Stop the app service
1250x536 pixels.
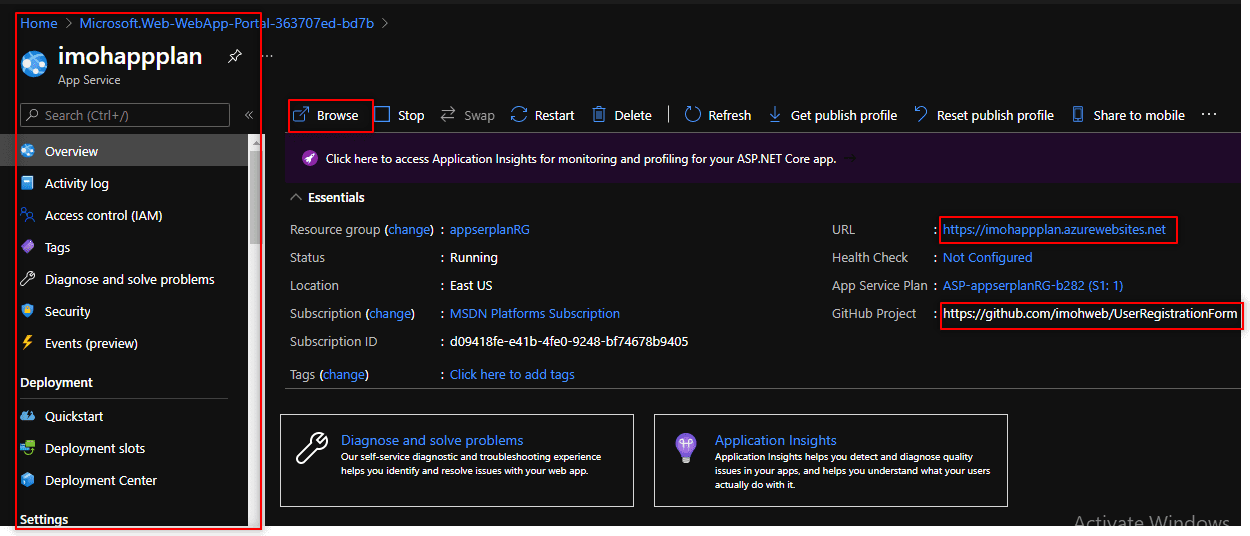click(x=399, y=115)
